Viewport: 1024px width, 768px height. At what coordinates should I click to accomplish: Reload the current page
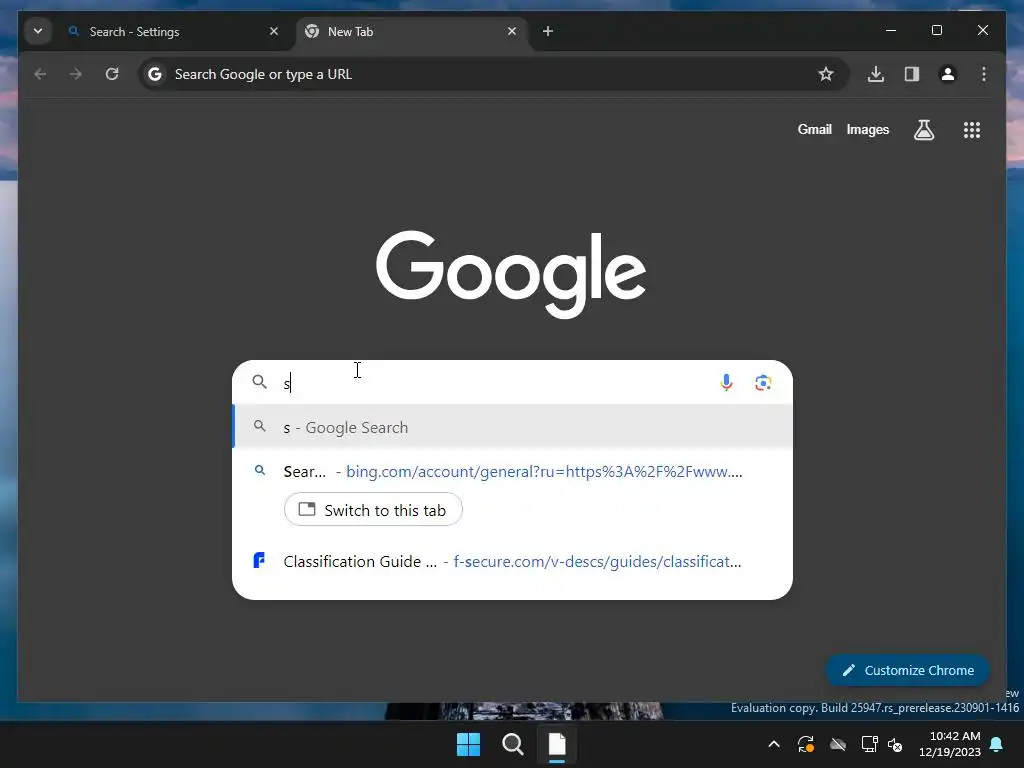coord(112,74)
